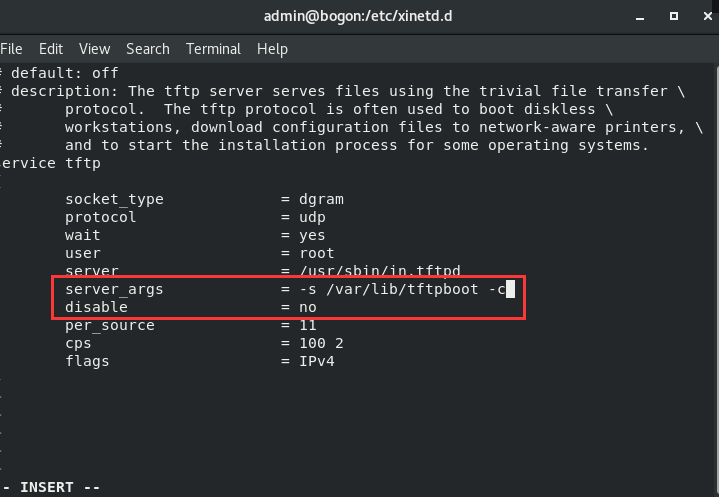Image resolution: width=719 pixels, height=497 pixels.
Task: Close the terminal window
Action: click(x=708, y=16)
